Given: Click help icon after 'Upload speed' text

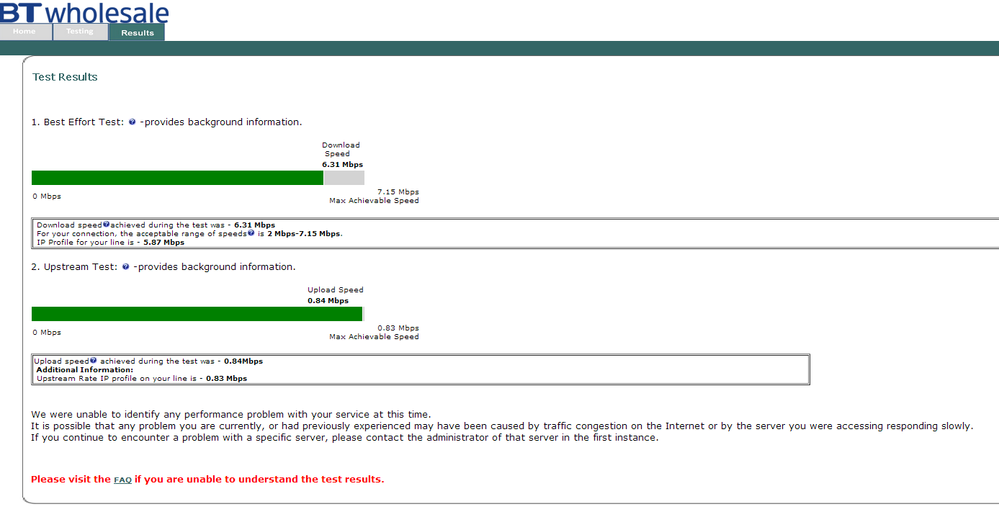Looking at the screenshot, I should 93,361.
